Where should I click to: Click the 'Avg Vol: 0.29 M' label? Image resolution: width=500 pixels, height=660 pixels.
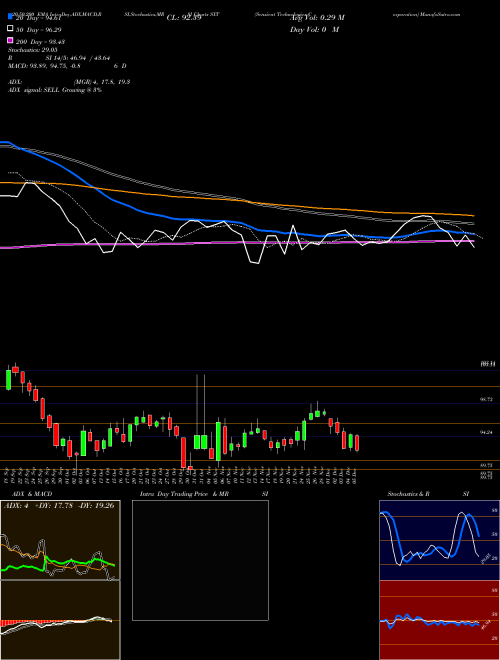(x=317, y=18)
